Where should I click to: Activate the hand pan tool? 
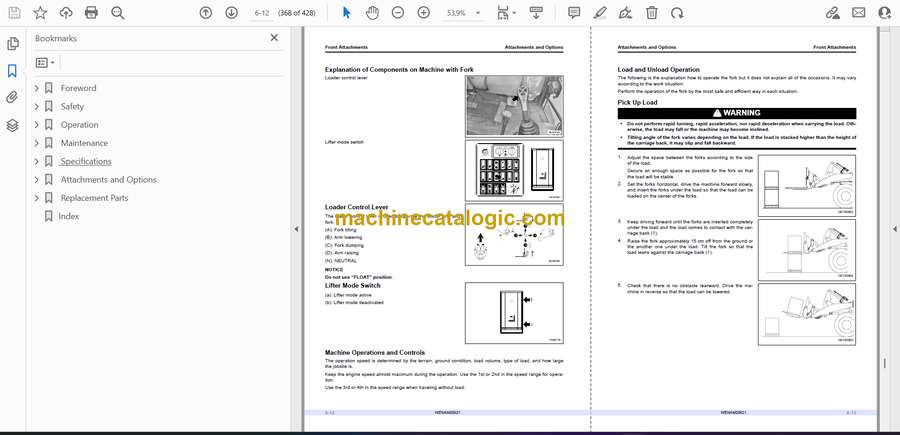pos(373,13)
